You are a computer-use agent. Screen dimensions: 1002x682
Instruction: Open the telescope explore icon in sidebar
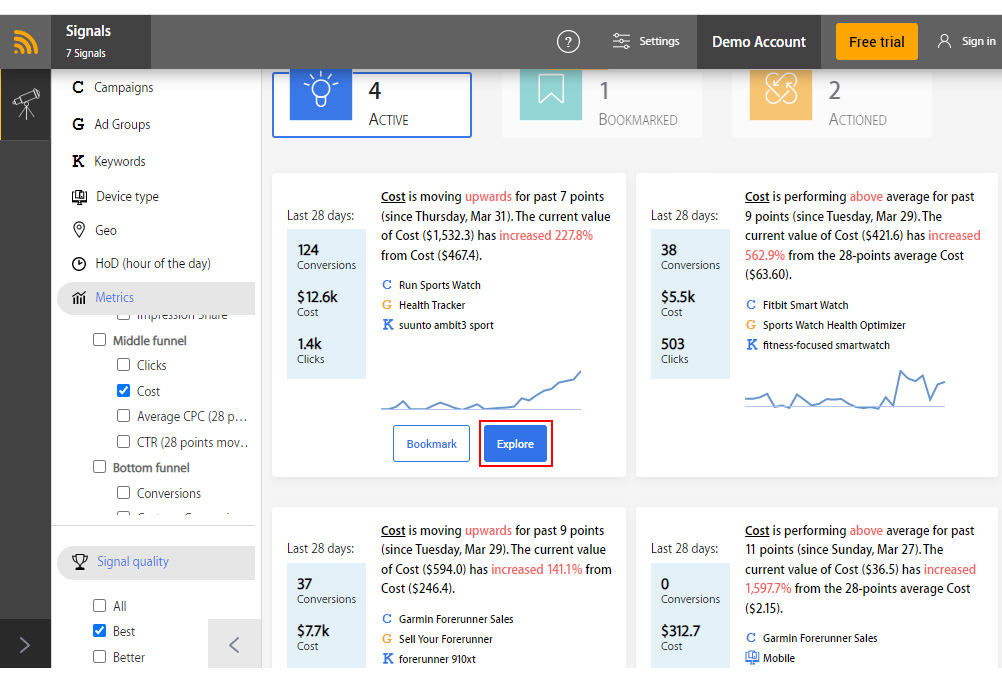pyautogui.click(x=26, y=104)
